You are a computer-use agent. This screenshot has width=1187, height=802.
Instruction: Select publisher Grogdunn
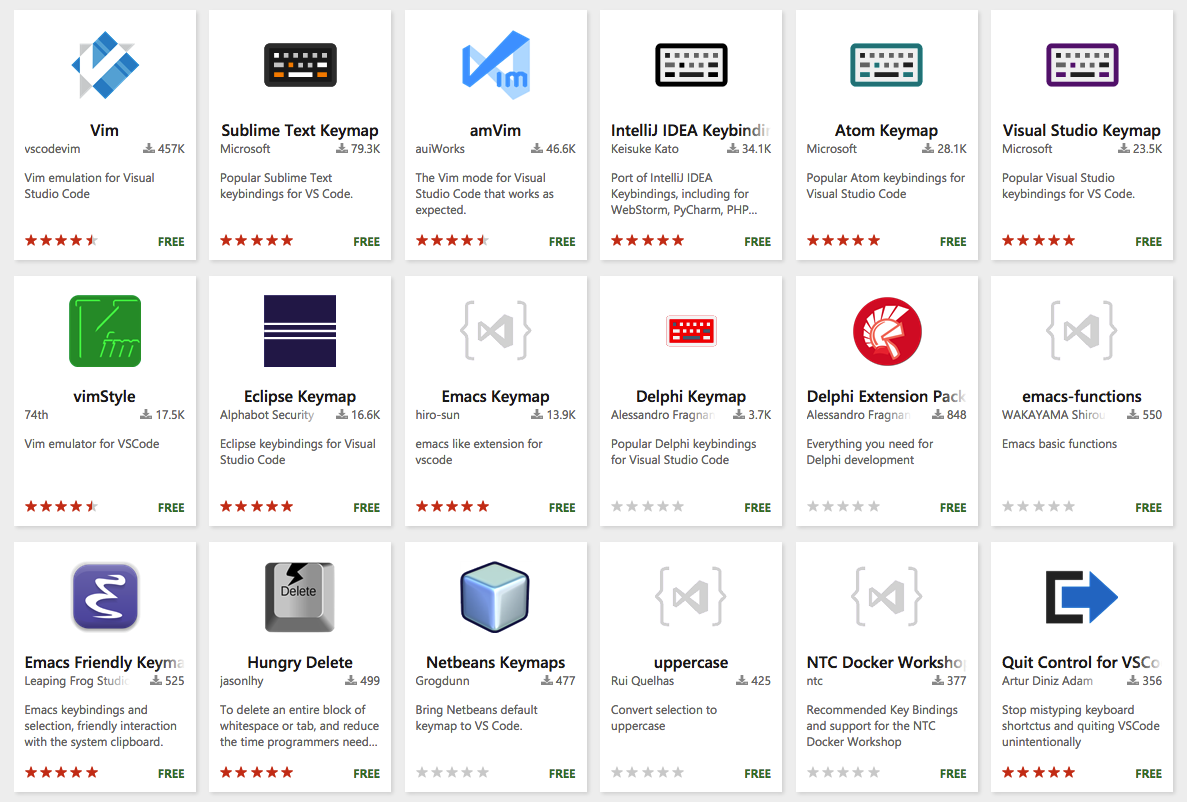(x=442, y=681)
